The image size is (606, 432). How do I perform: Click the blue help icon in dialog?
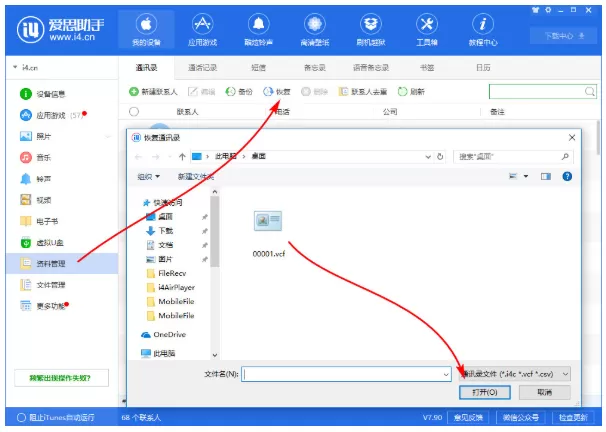[x=567, y=176]
